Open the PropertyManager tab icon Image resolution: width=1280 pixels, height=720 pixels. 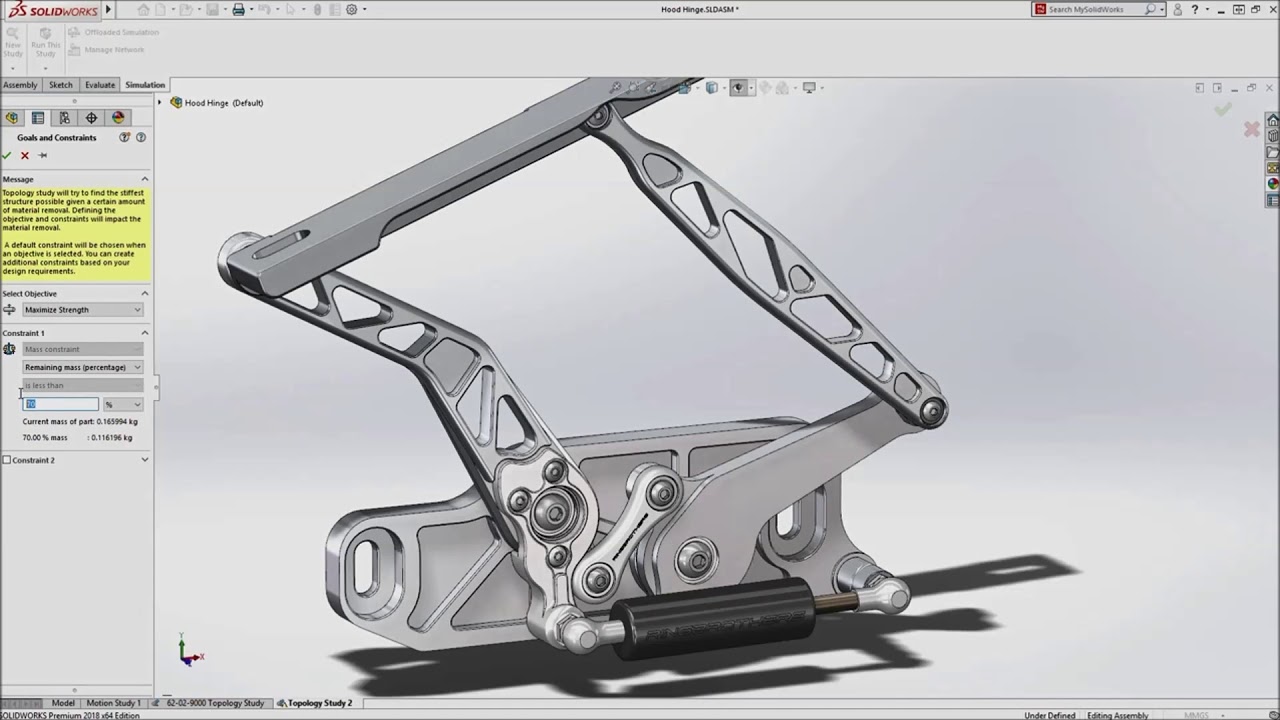click(38, 118)
